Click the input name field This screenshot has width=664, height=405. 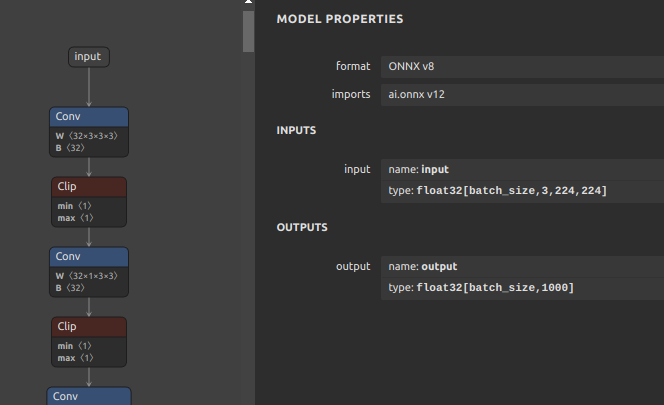pyautogui.click(x=522, y=169)
